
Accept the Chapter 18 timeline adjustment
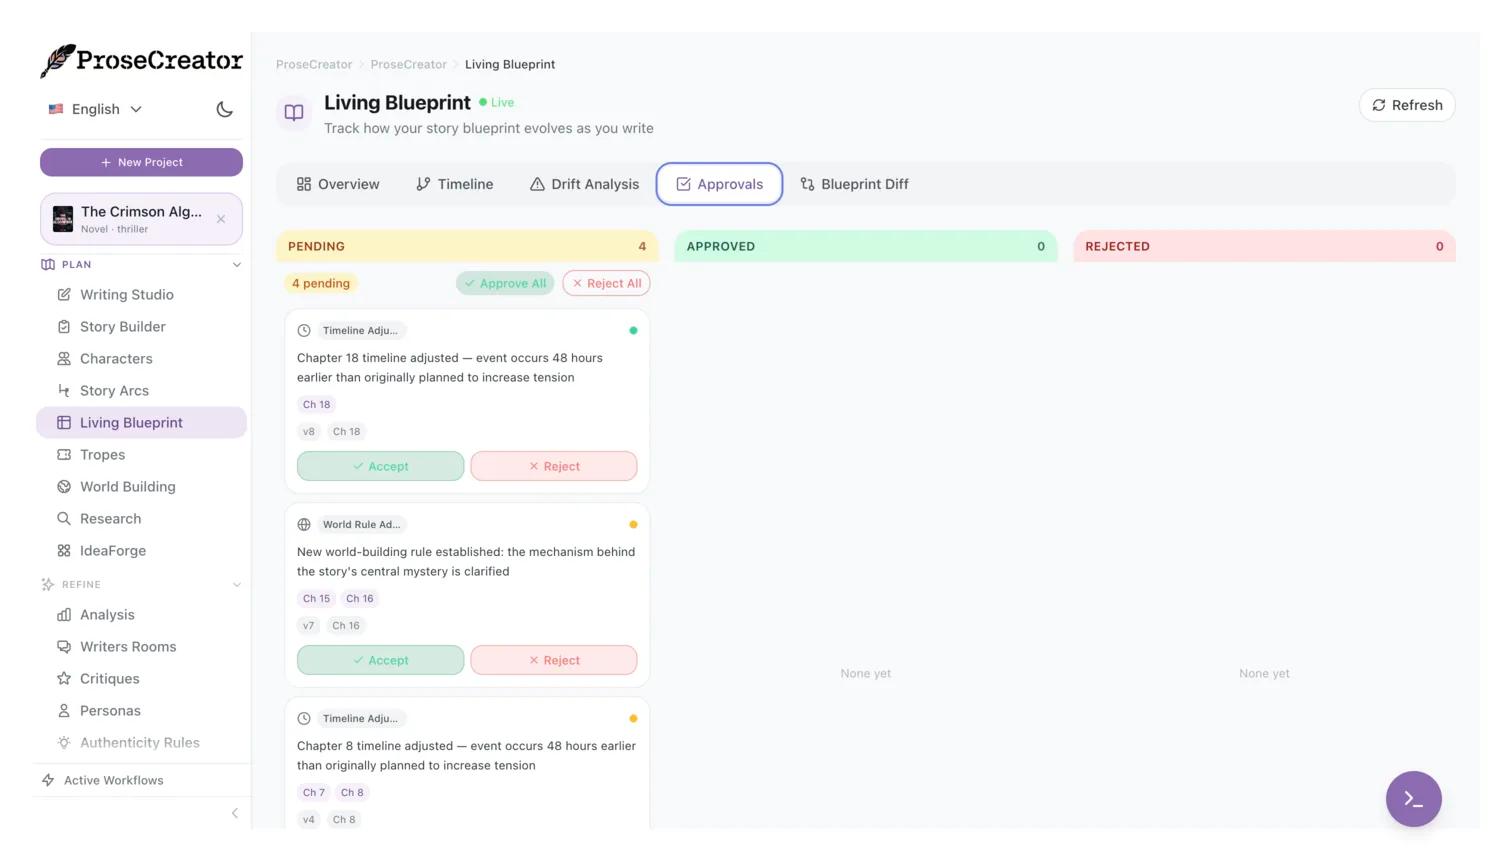(x=380, y=466)
